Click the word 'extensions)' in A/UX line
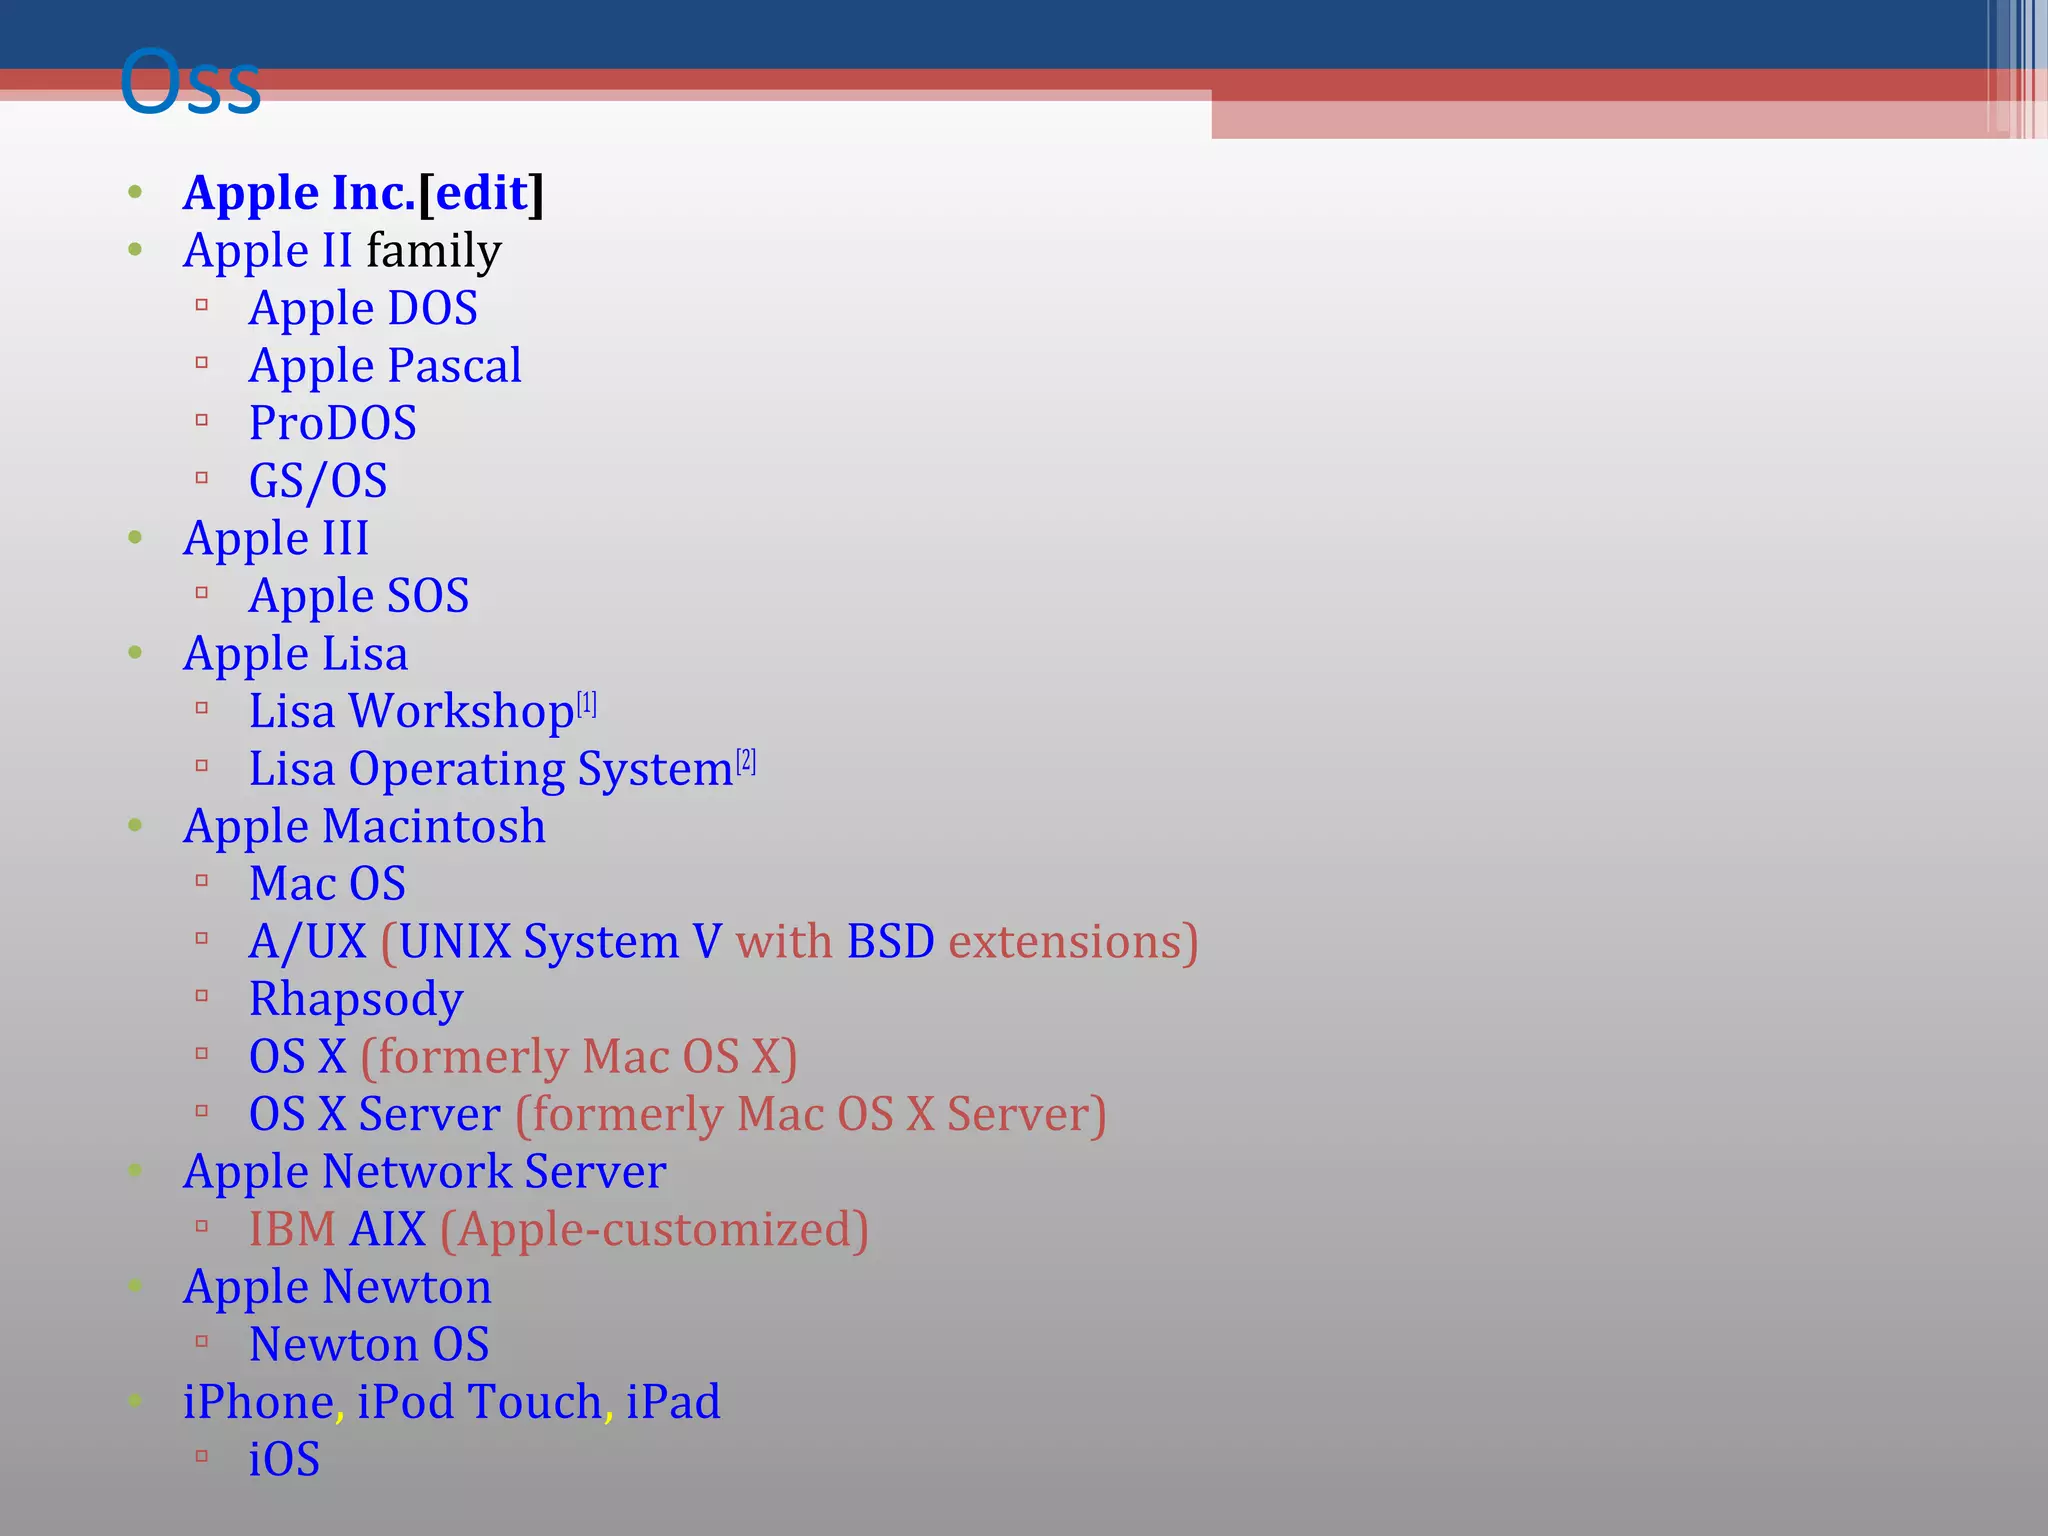Image resolution: width=2048 pixels, height=1536 pixels. [x=1073, y=943]
